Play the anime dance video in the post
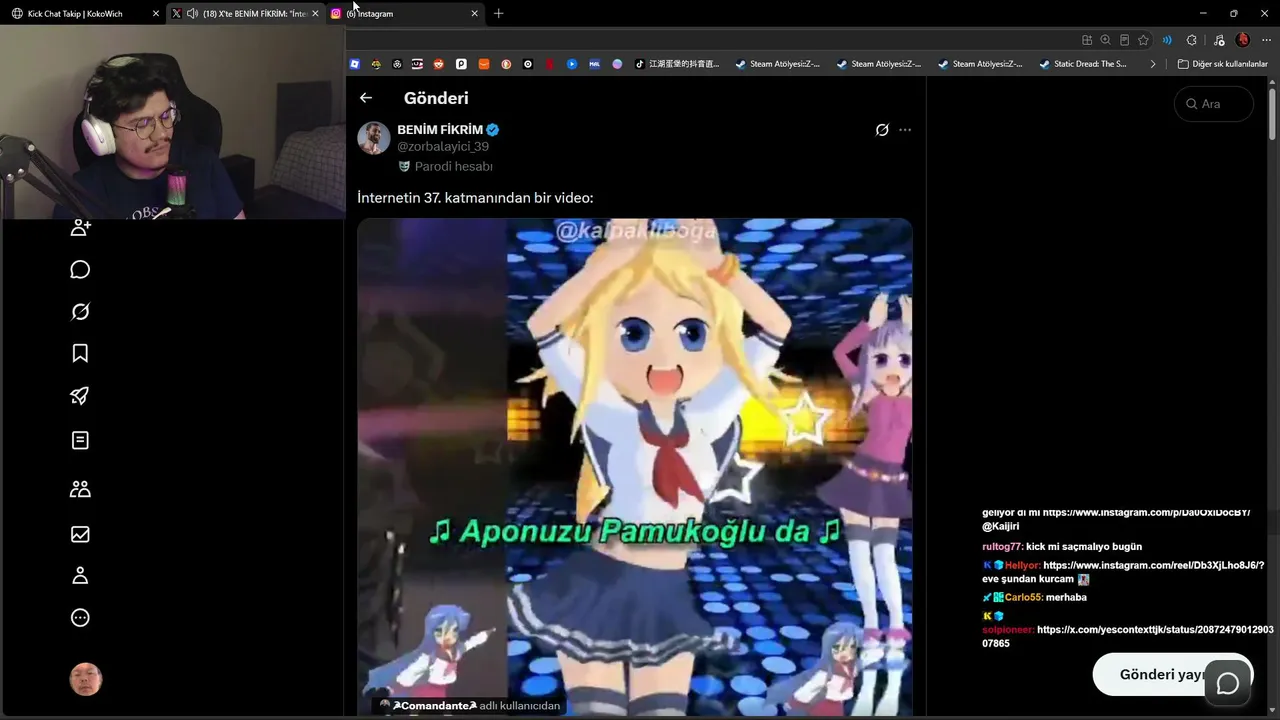Image resolution: width=1280 pixels, height=720 pixels. pos(635,467)
